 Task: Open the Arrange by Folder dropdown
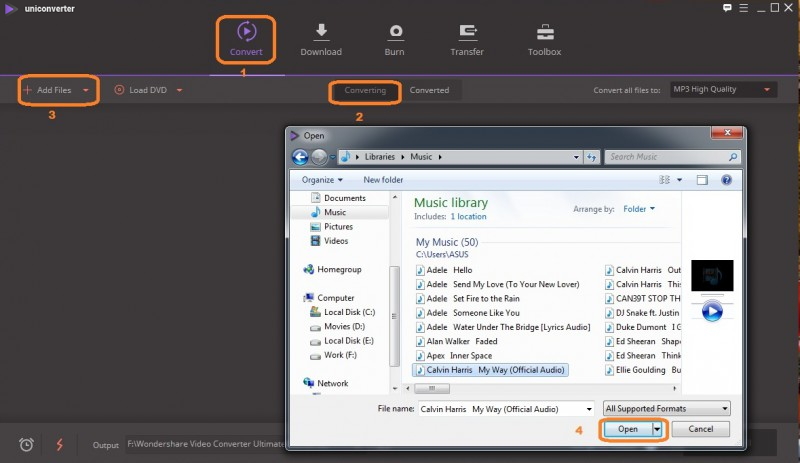(639, 209)
